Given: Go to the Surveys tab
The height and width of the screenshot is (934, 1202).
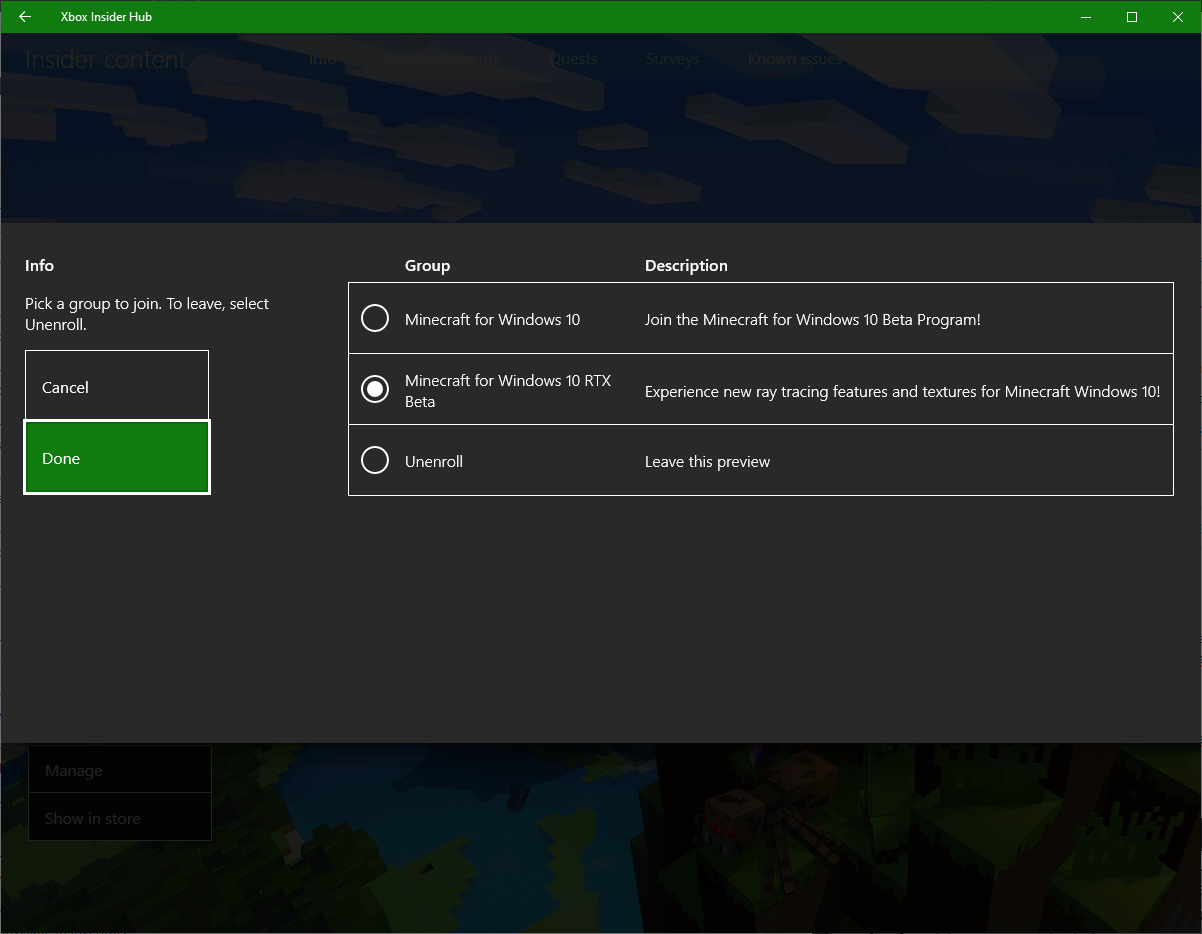Looking at the screenshot, I should [x=672, y=59].
